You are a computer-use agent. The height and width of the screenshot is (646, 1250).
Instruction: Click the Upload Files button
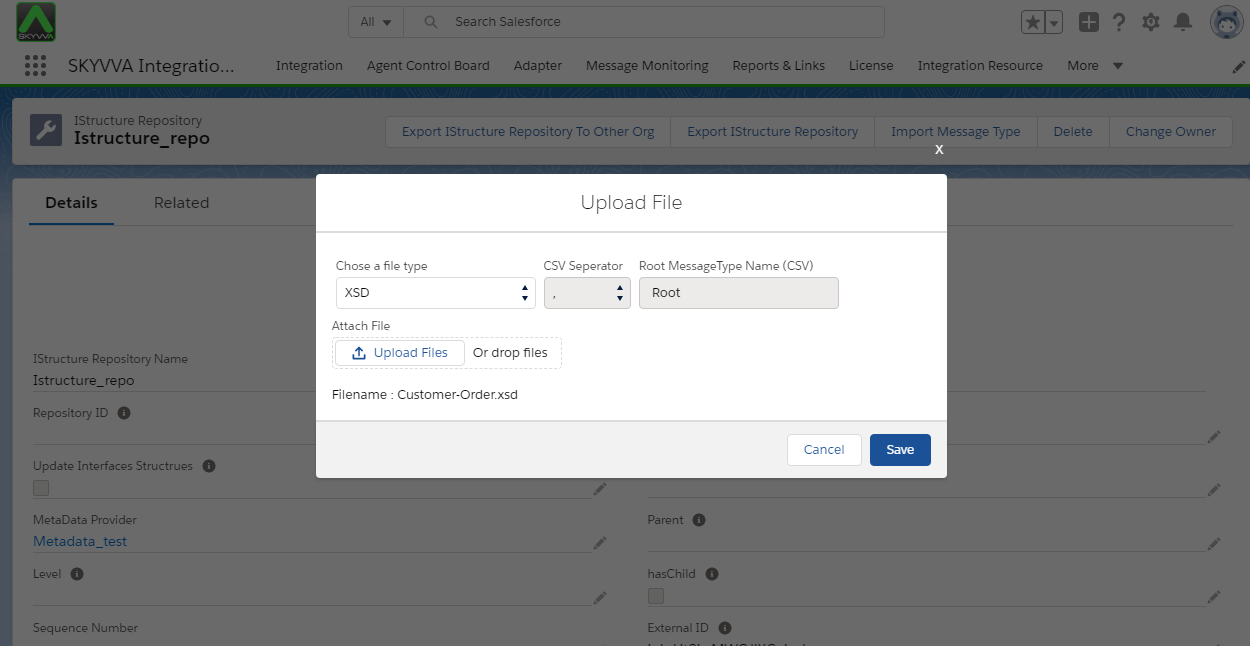tap(400, 353)
